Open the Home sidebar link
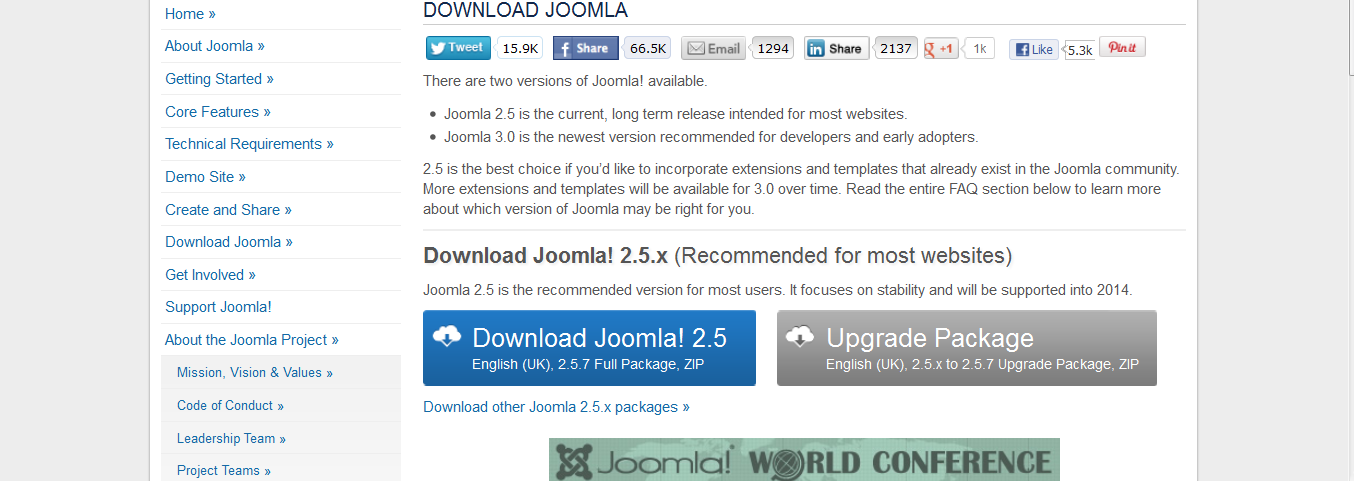 coord(190,14)
